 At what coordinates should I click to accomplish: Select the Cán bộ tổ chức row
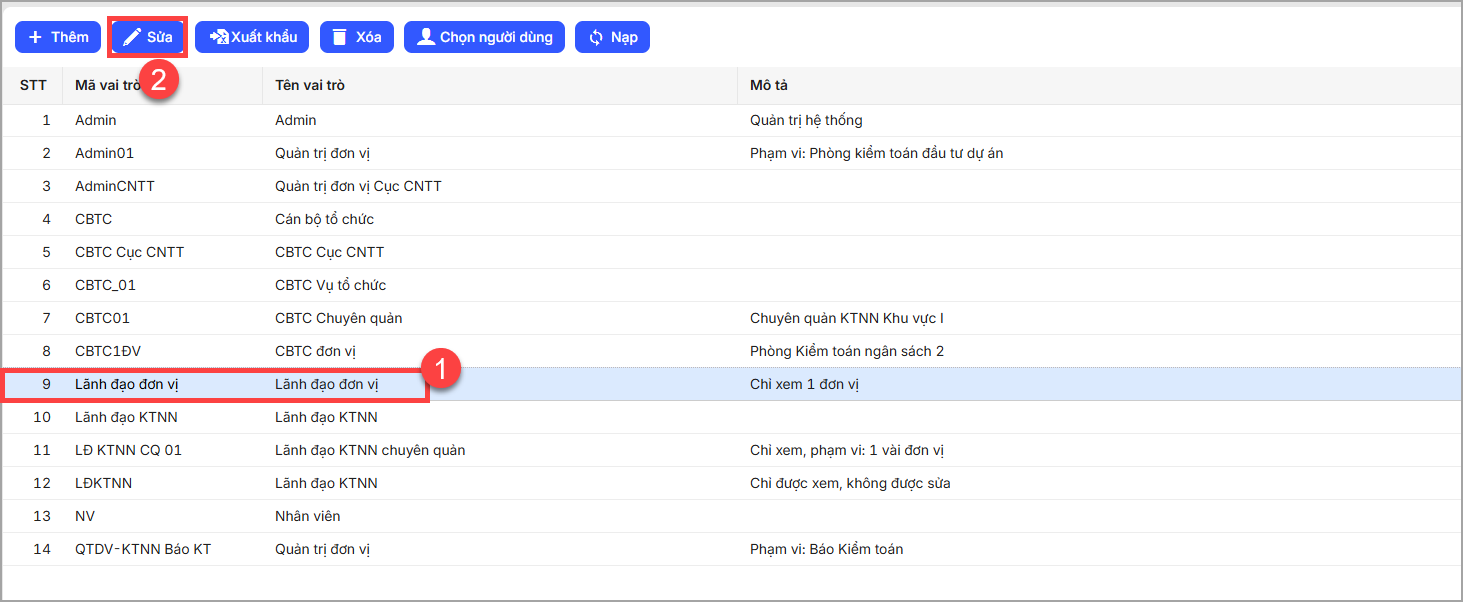click(324, 219)
